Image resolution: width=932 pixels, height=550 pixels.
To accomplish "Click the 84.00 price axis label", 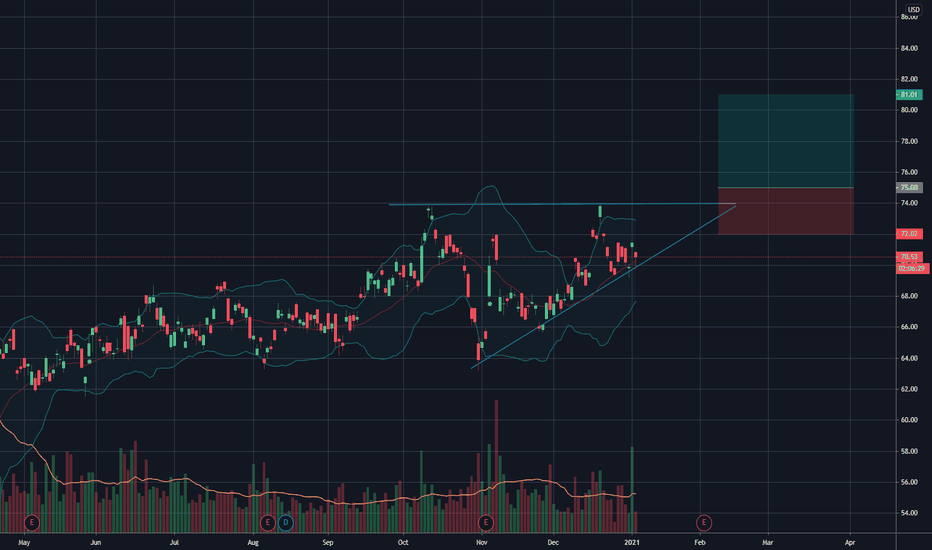I will [x=909, y=48].
